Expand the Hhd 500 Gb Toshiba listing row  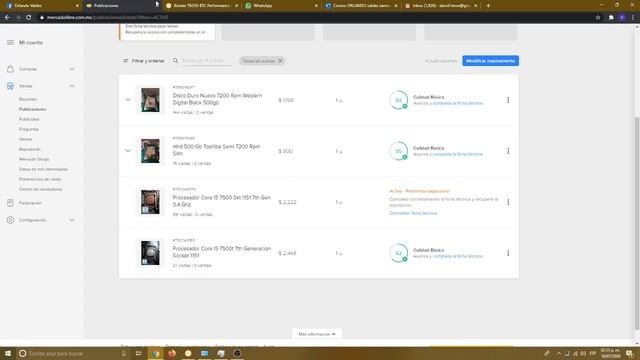128,151
